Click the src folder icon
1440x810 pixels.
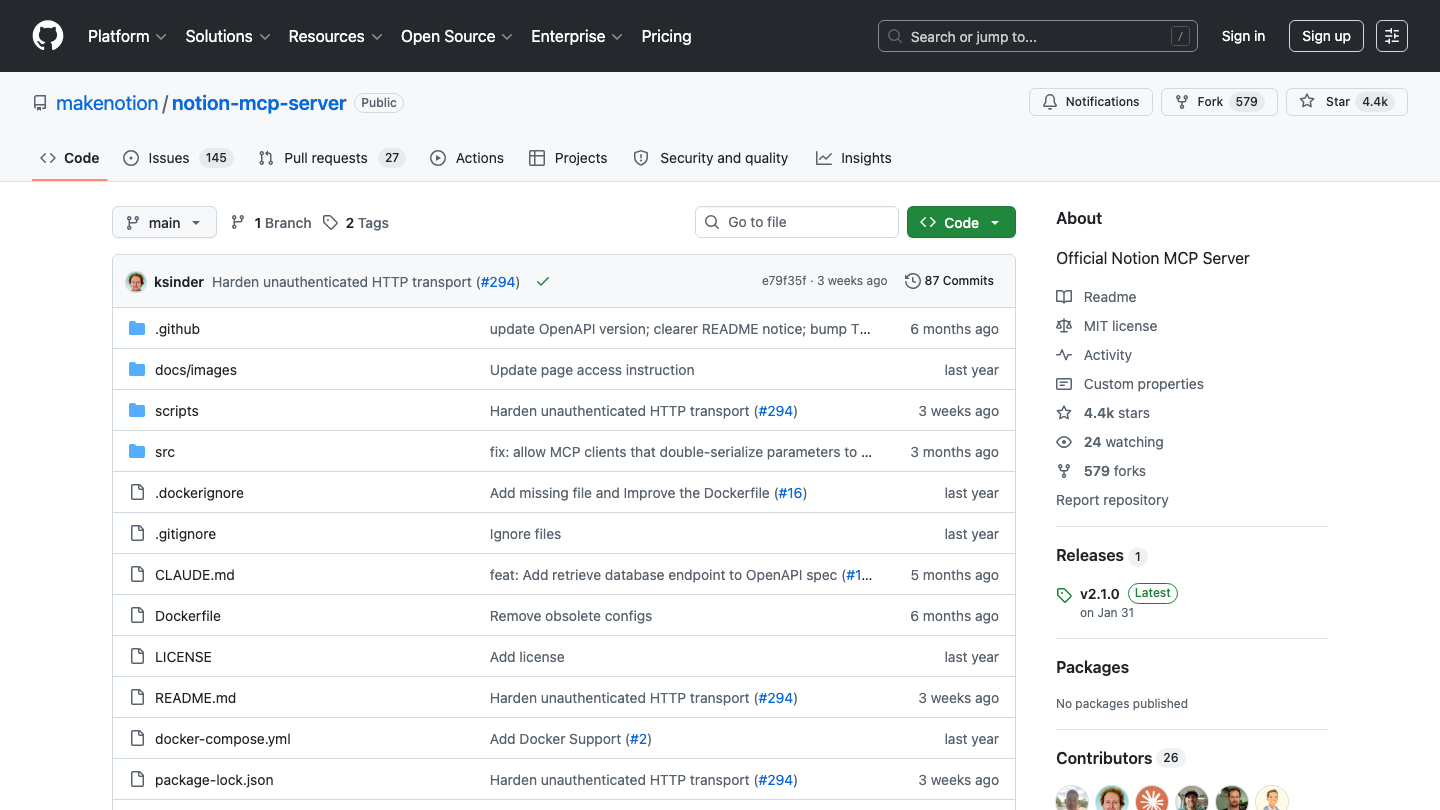[137, 452]
